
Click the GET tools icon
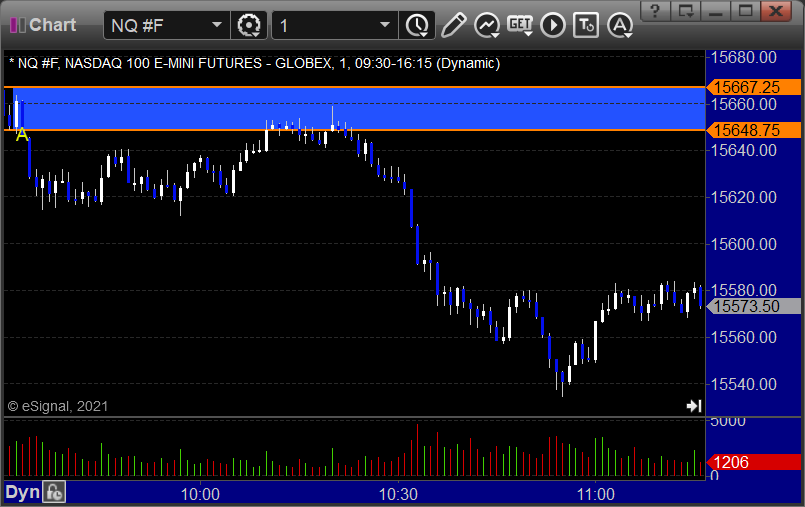pos(520,25)
